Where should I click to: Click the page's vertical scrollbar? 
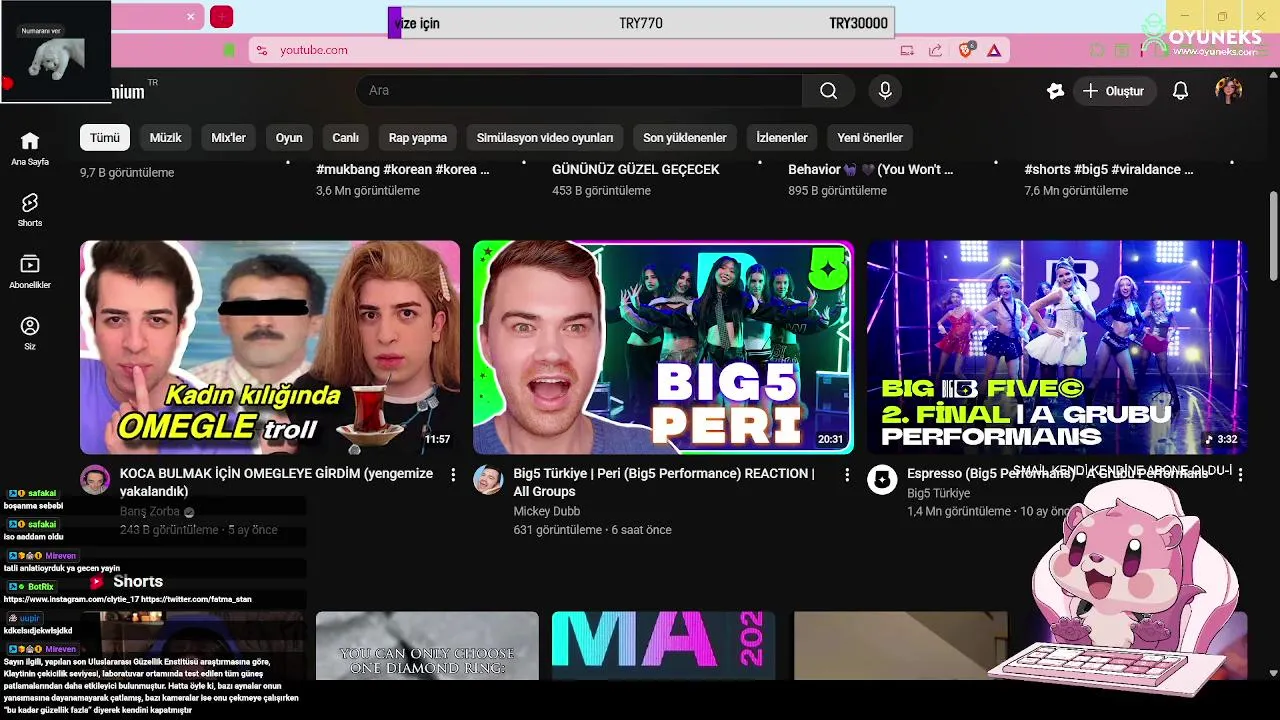(1273, 235)
